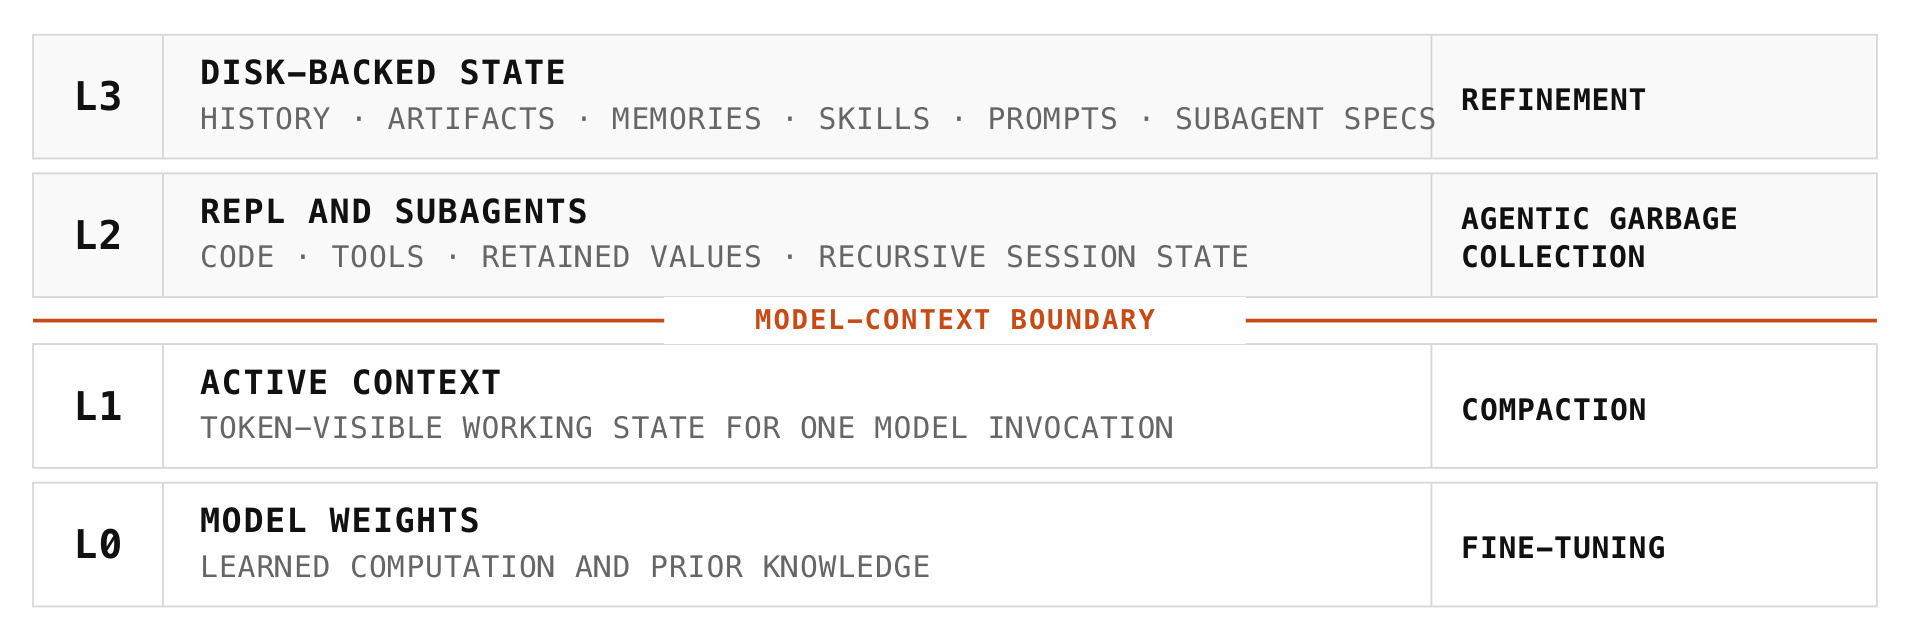Click the SUBAGENT SPECS text
The image size is (1910, 640).
[x=1305, y=119]
